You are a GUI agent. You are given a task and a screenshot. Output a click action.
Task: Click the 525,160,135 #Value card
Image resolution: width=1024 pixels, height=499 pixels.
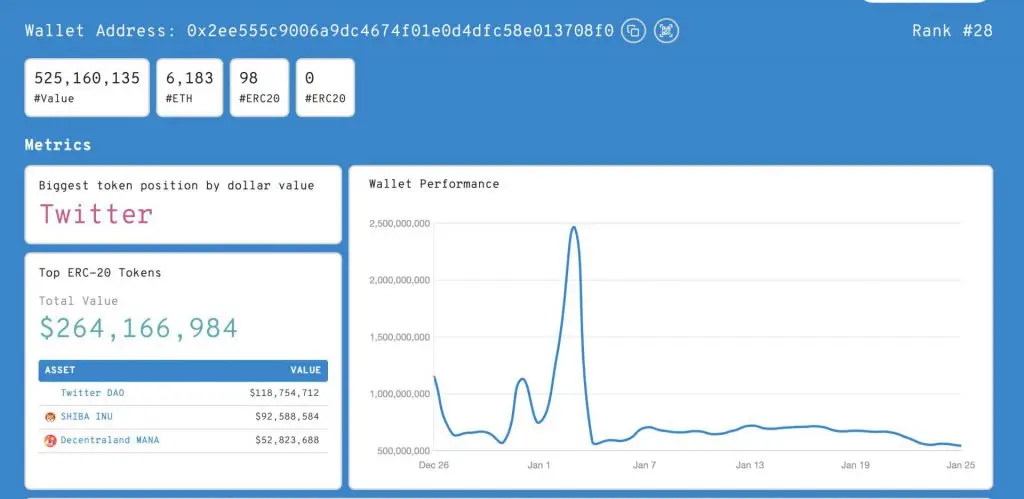[87, 88]
